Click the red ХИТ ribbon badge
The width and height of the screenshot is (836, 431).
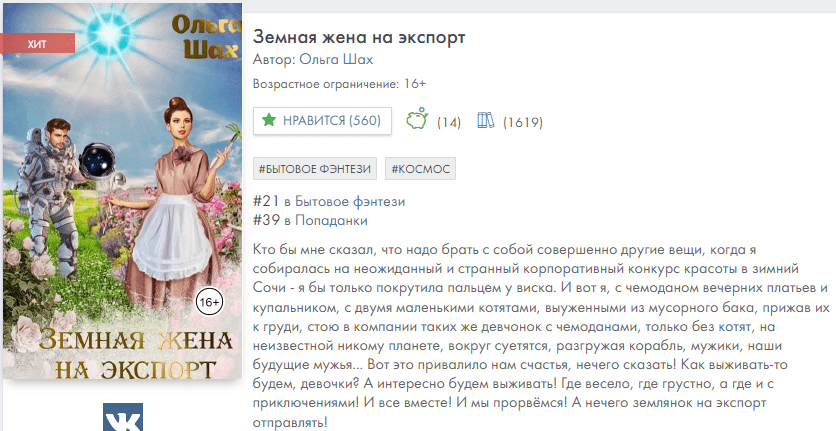(x=37, y=44)
